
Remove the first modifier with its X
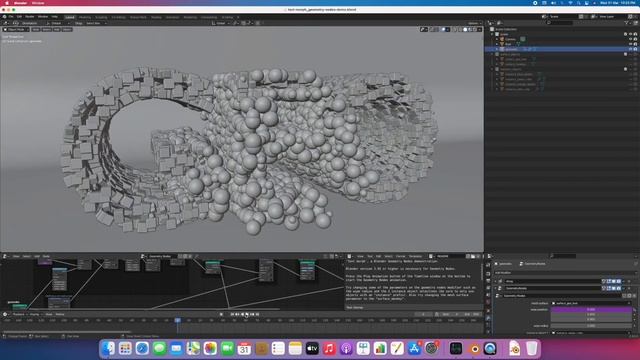coord(629,281)
